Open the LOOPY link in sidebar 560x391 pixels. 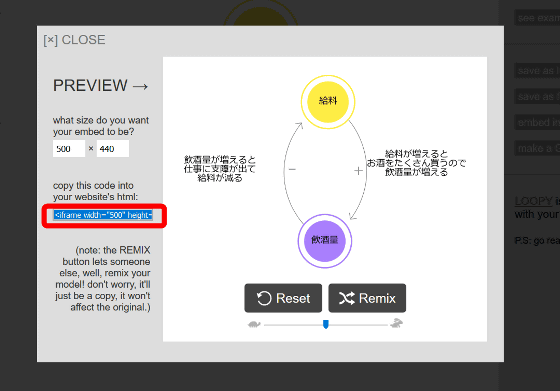coord(534,201)
